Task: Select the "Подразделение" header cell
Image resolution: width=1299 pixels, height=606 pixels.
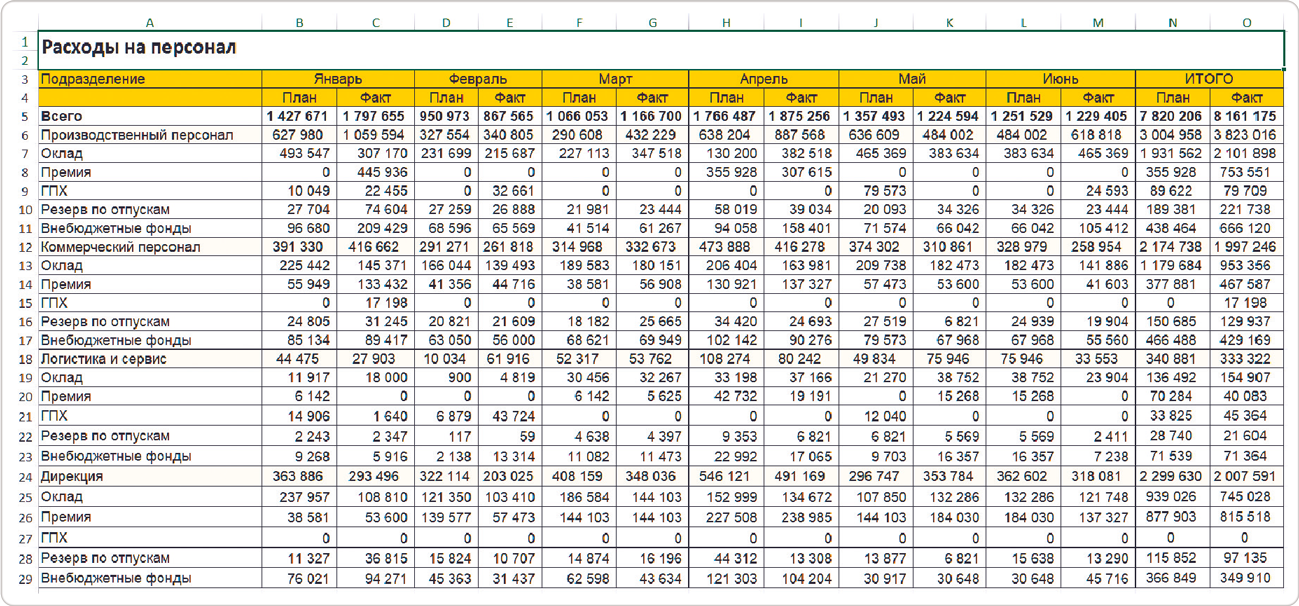Action: click(x=93, y=79)
